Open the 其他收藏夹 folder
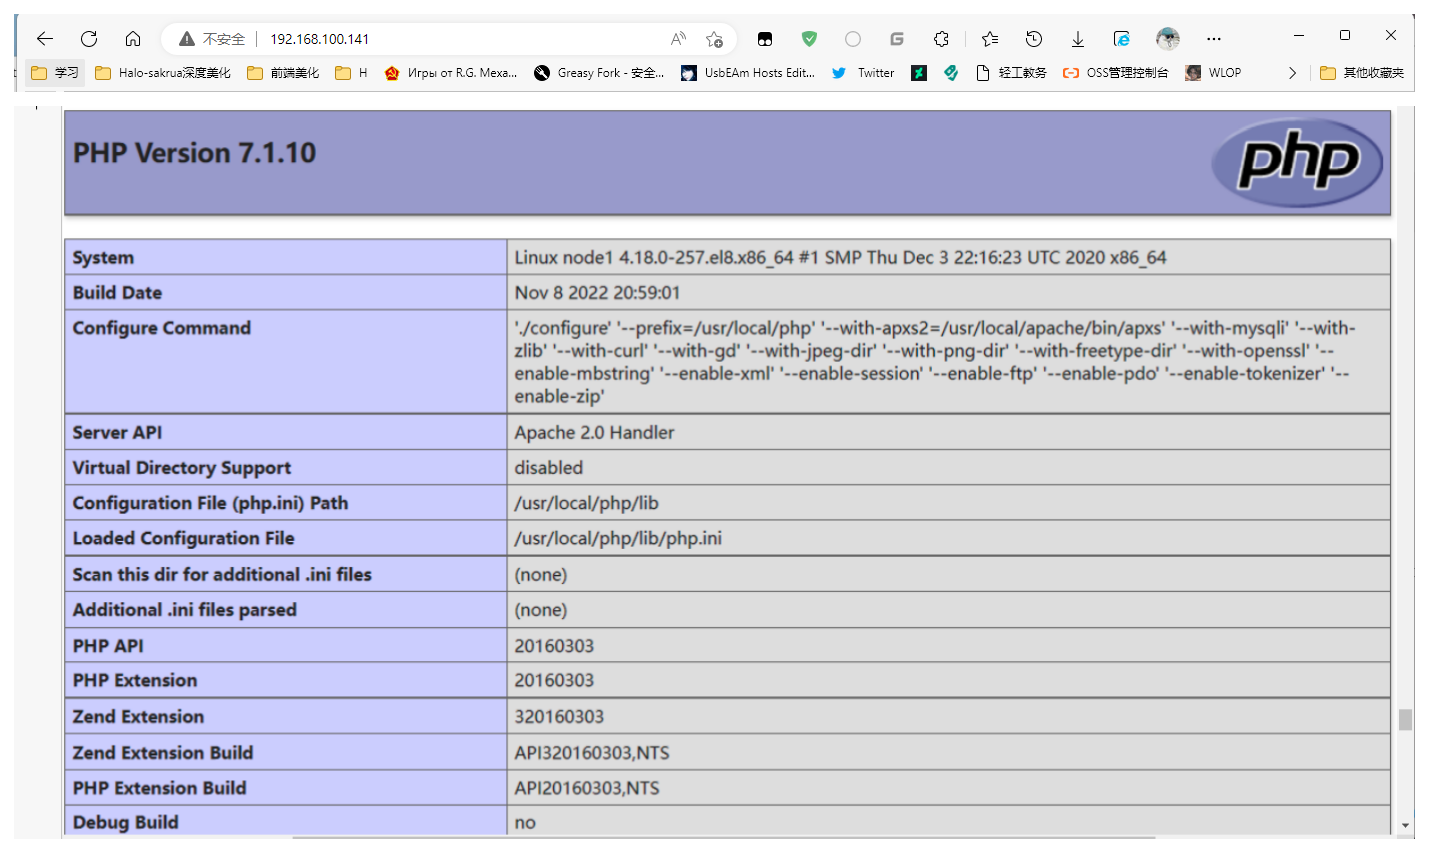This screenshot has width=1429, height=853. coord(1362,72)
